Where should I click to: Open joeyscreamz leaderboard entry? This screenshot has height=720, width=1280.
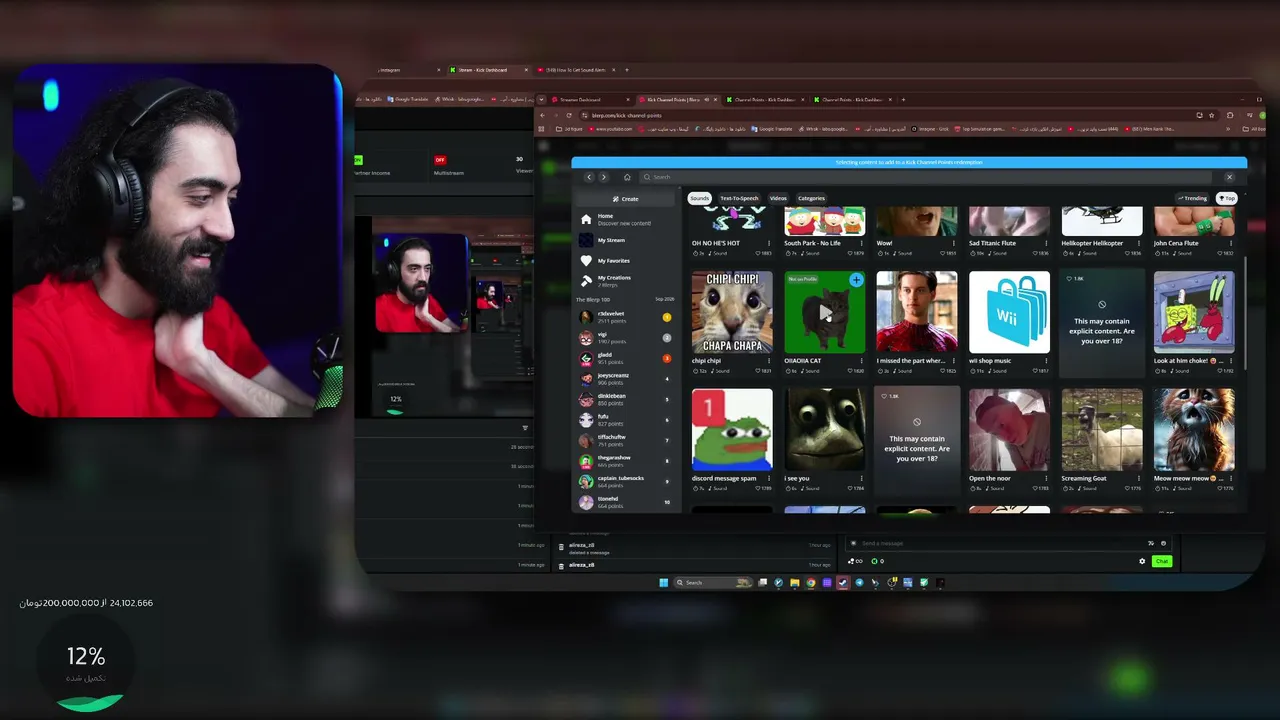point(626,378)
